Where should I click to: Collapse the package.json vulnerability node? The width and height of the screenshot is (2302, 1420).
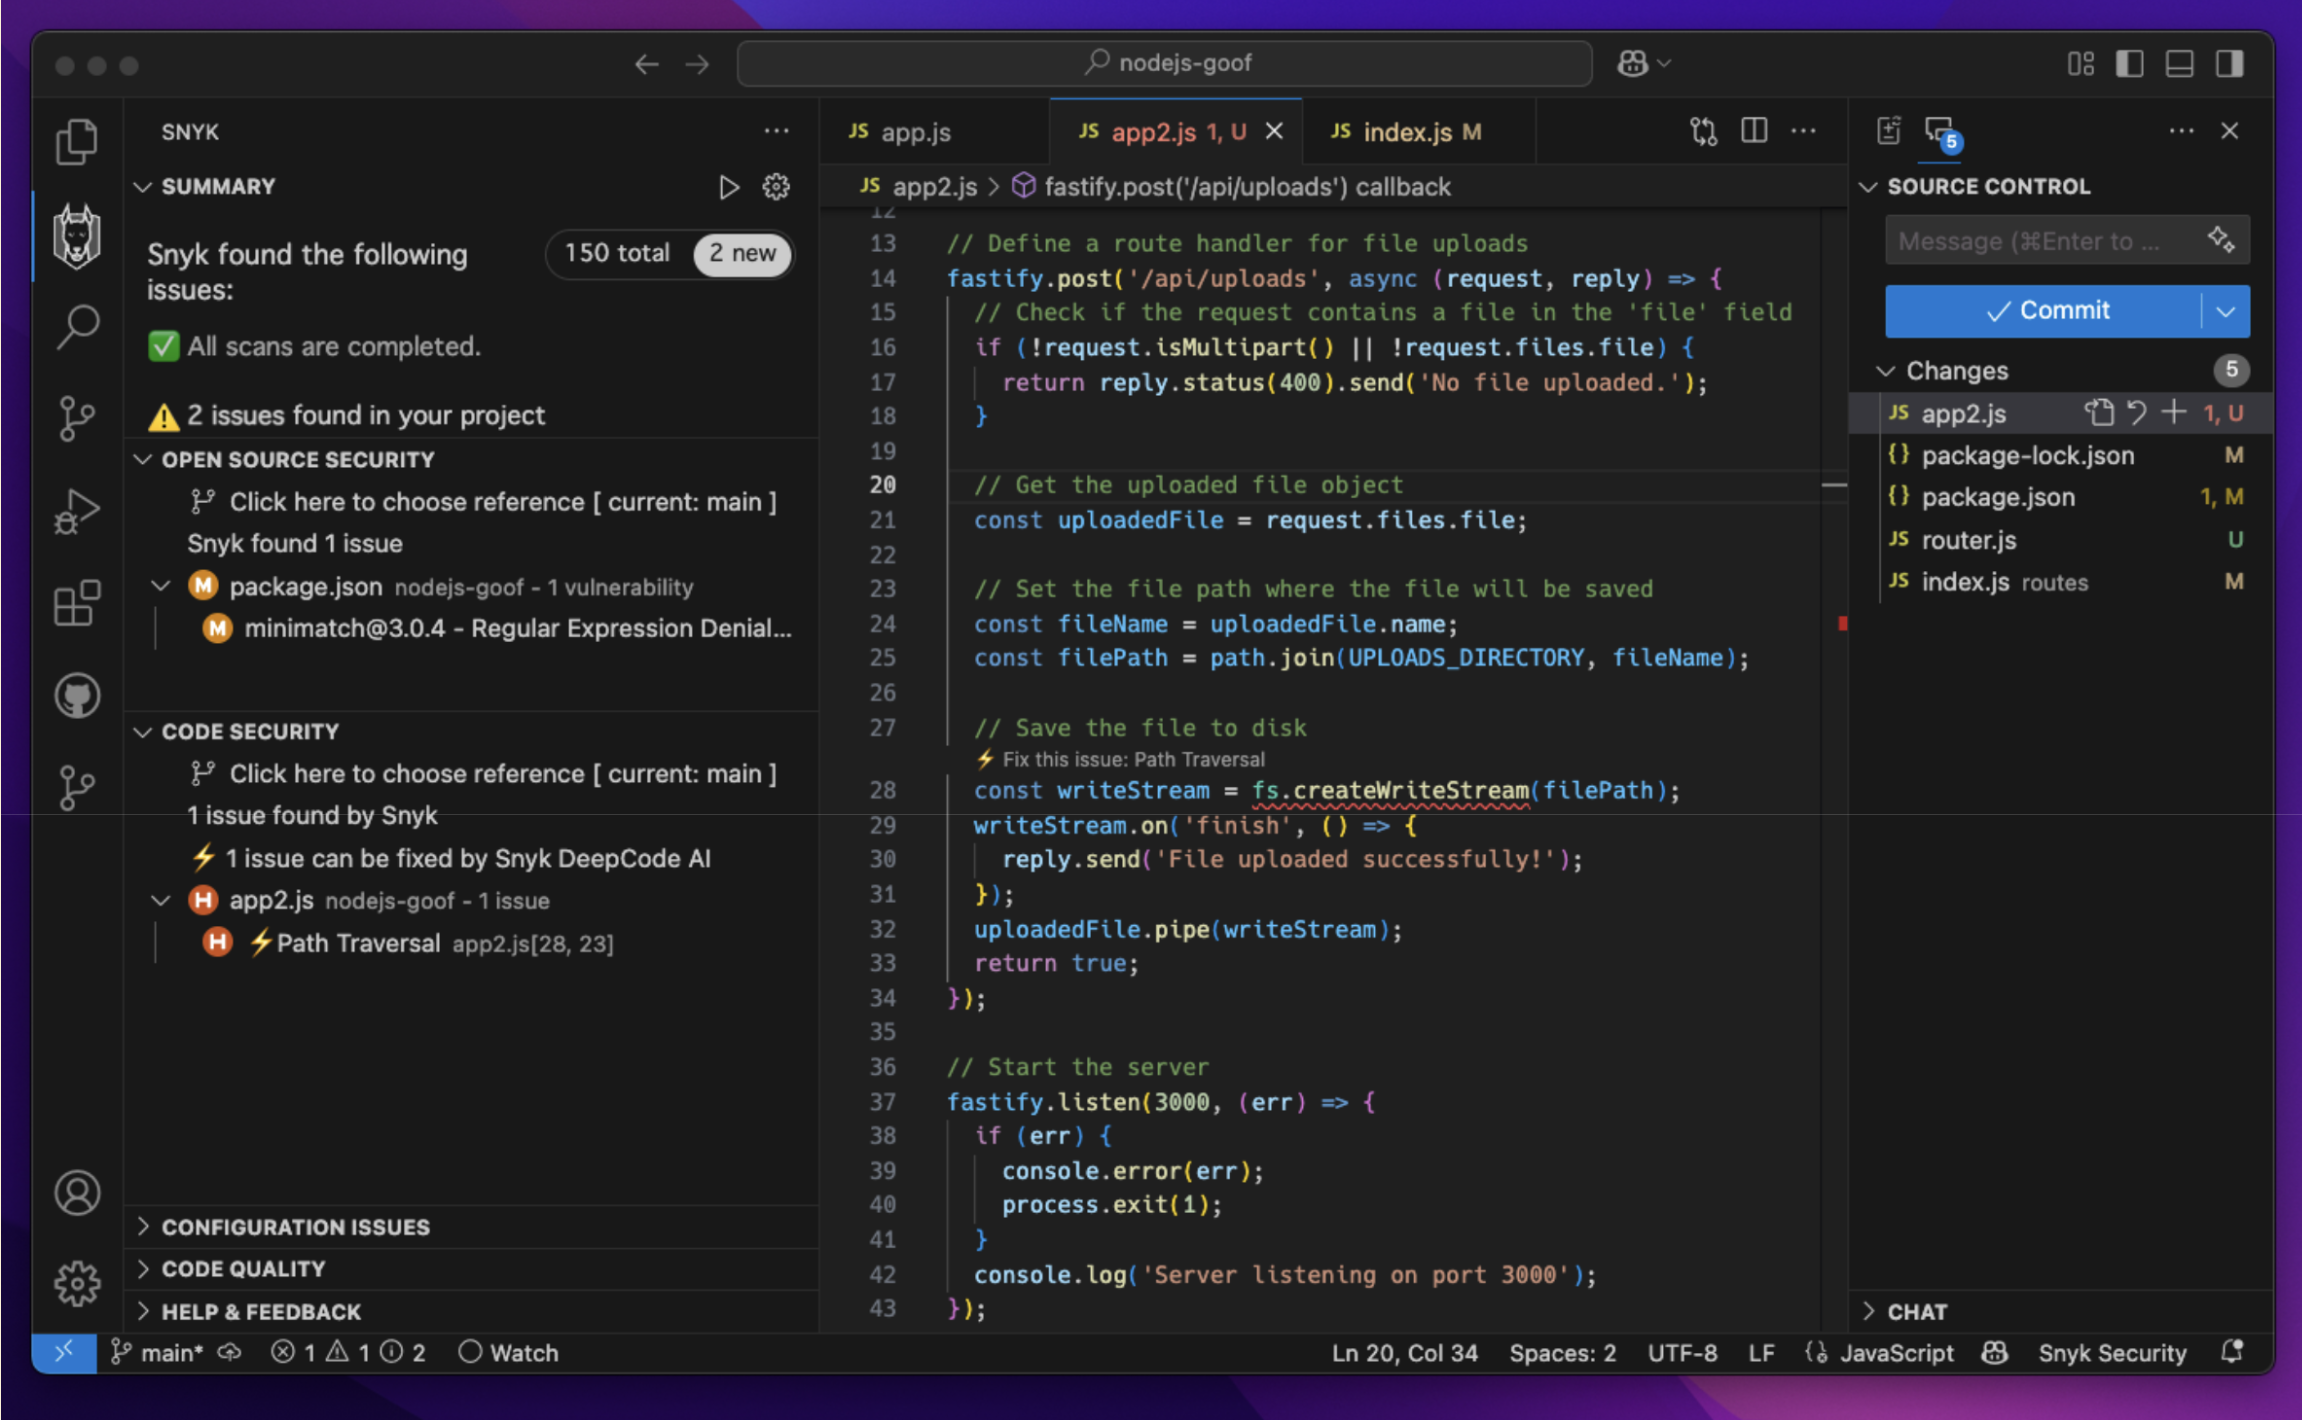click(160, 586)
